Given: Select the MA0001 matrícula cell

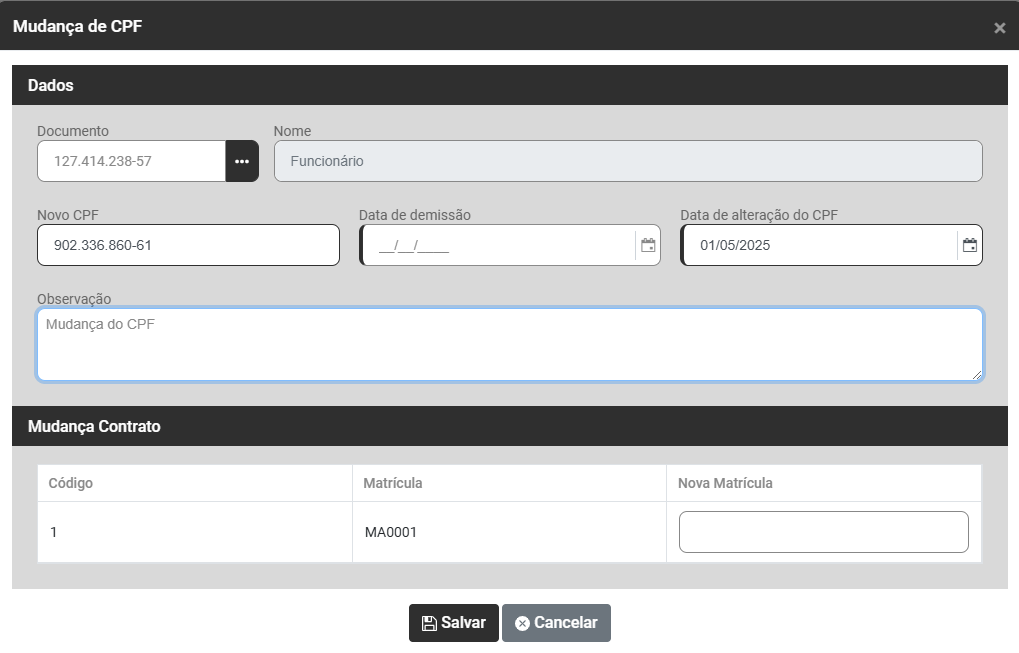Looking at the screenshot, I should coord(510,532).
